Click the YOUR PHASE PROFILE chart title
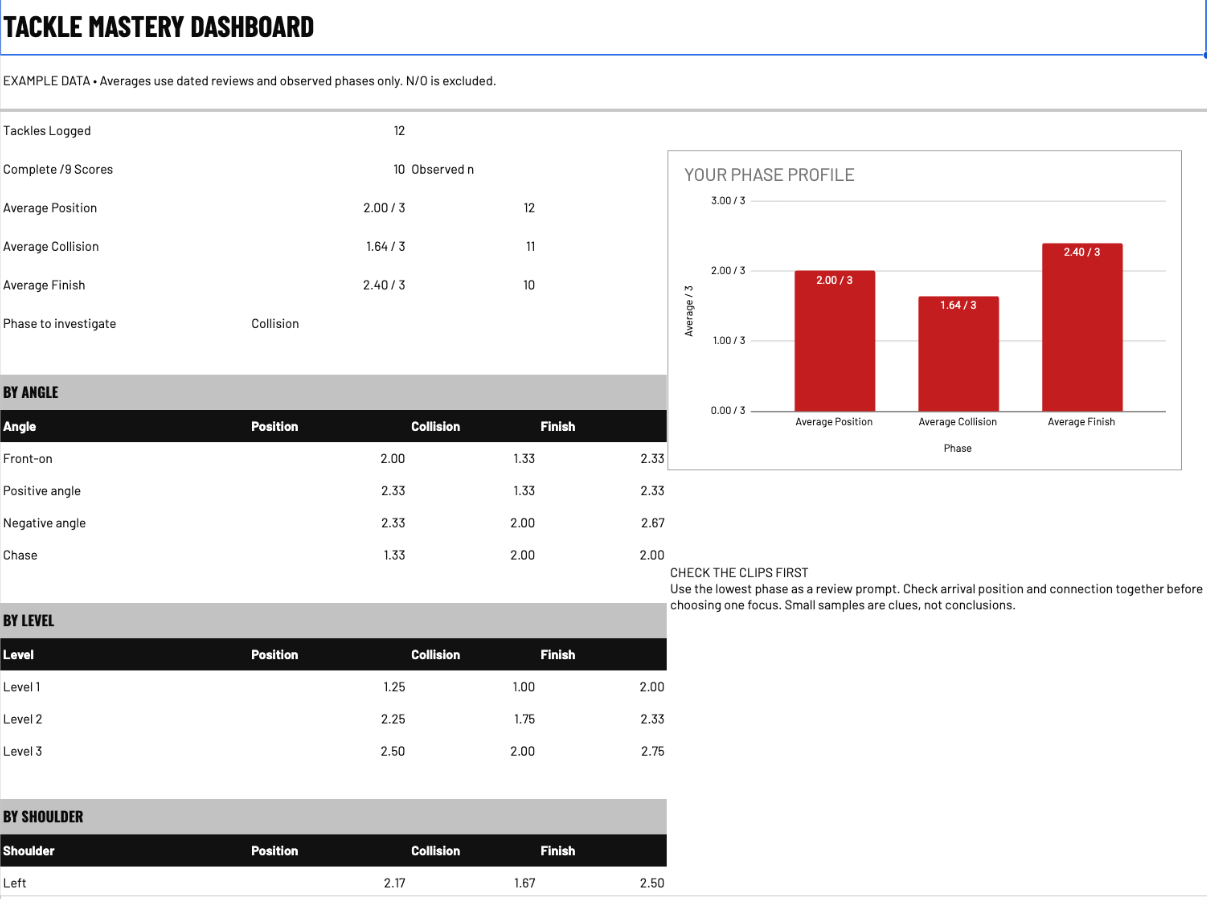 (769, 175)
